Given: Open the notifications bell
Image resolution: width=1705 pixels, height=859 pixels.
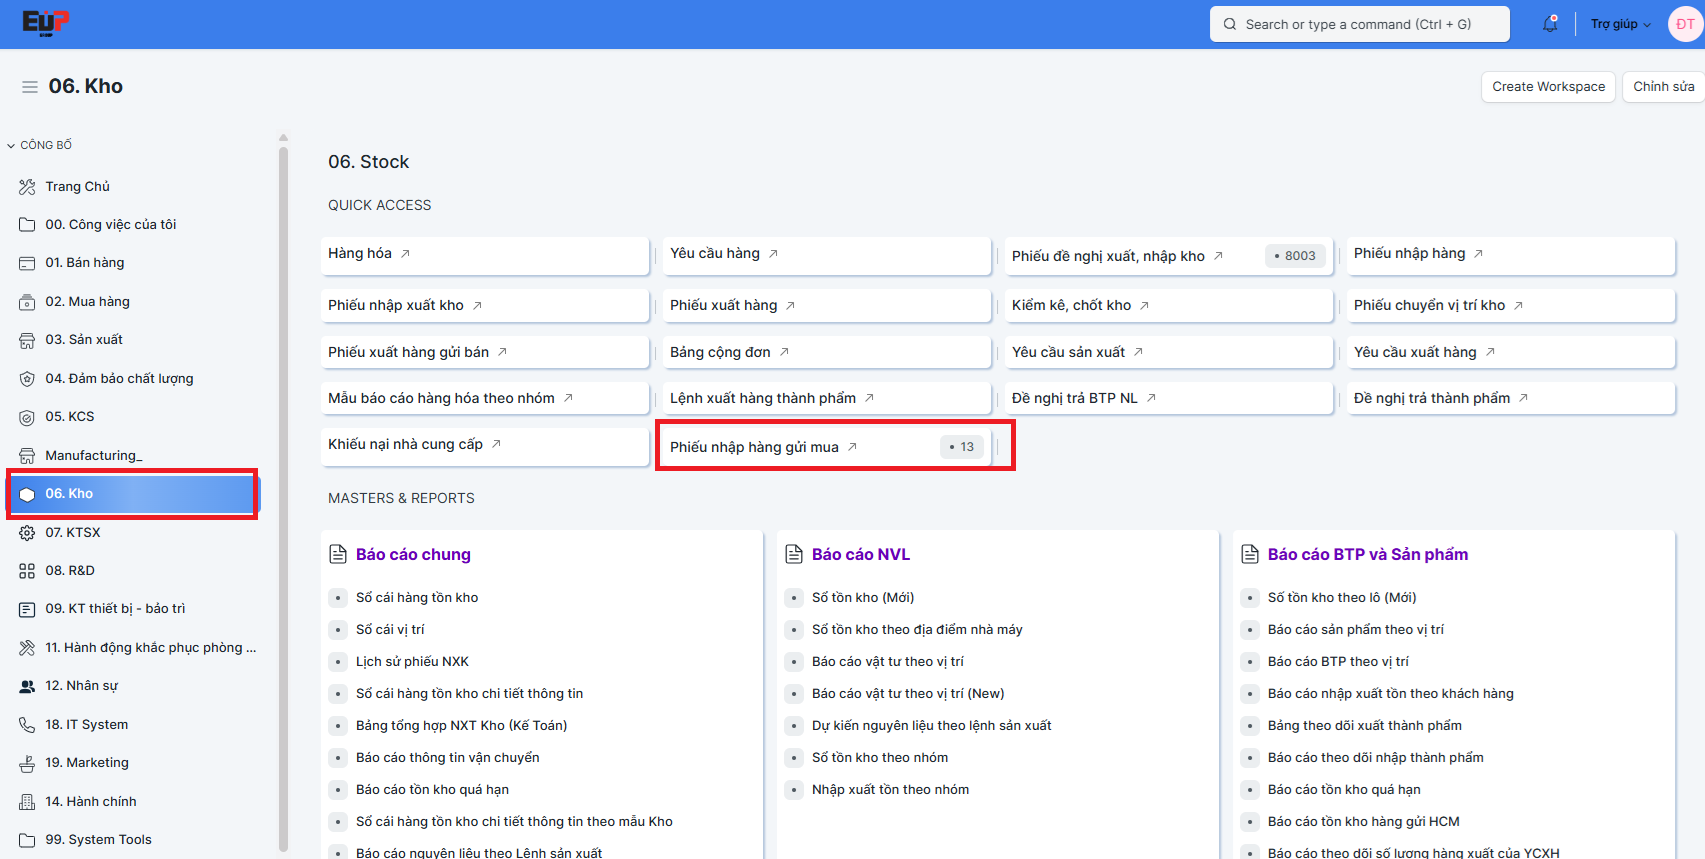Looking at the screenshot, I should pyautogui.click(x=1550, y=24).
